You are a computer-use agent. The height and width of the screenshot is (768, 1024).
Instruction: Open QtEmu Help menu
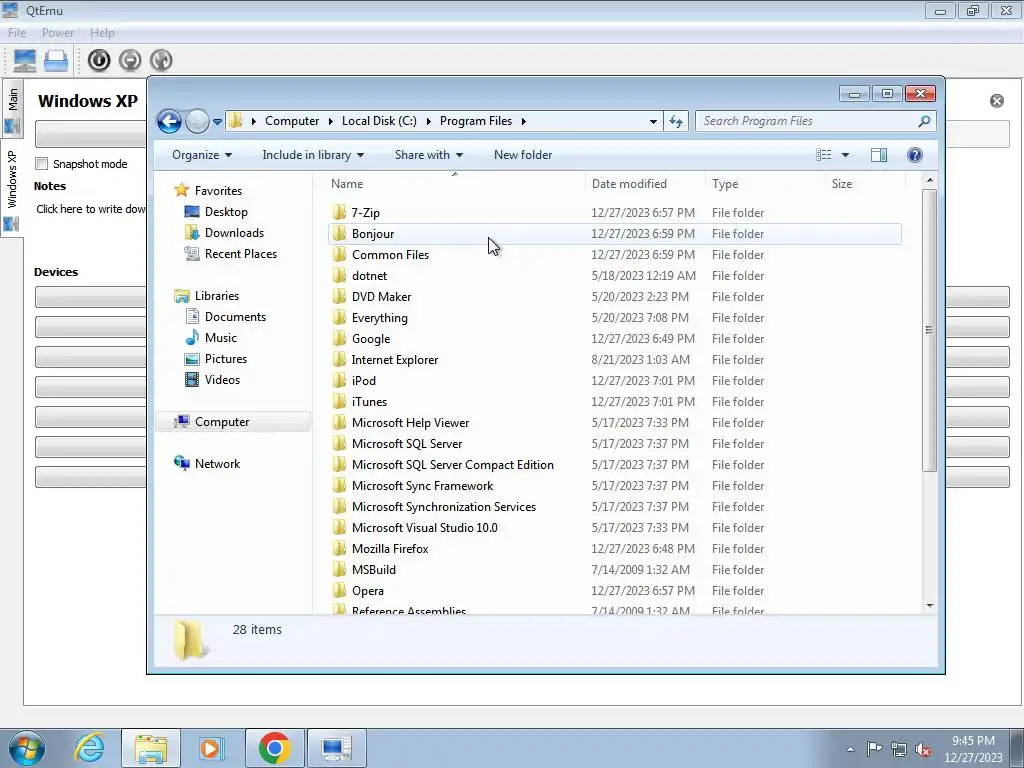pyautogui.click(x=102, y=33)
